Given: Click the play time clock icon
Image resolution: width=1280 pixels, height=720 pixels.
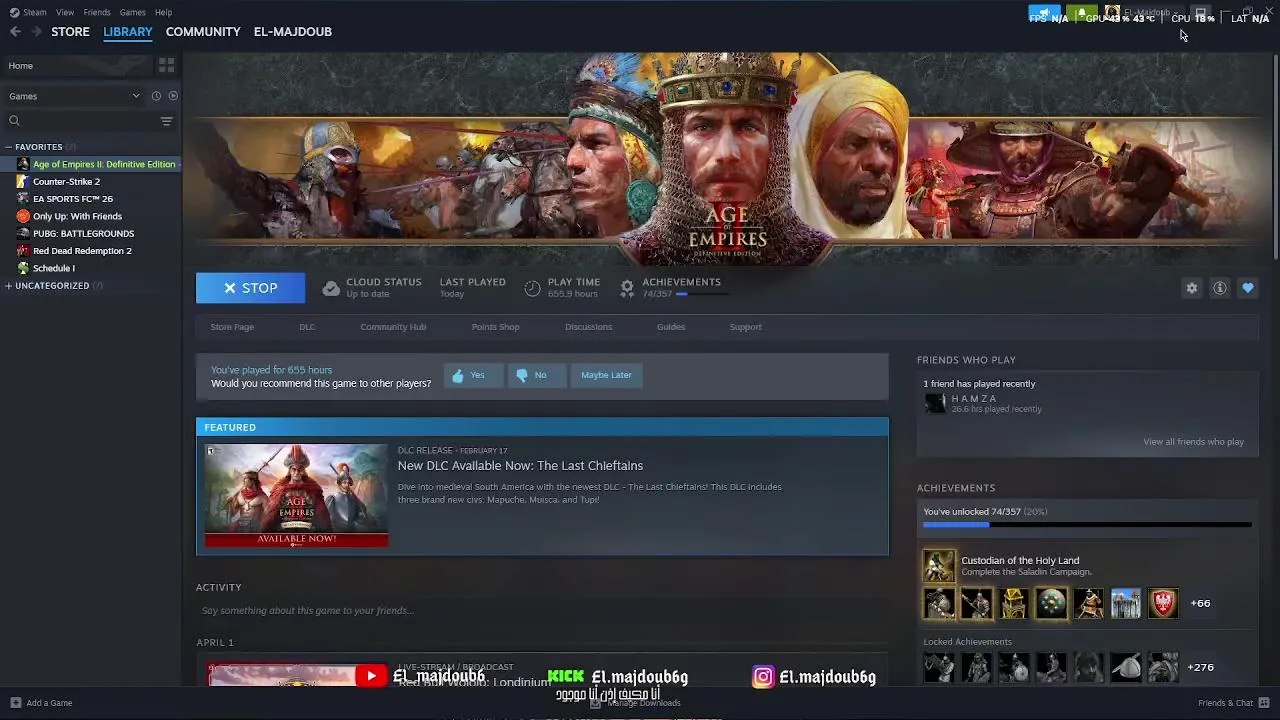Looking at the screenshot, I should (532, 288).
